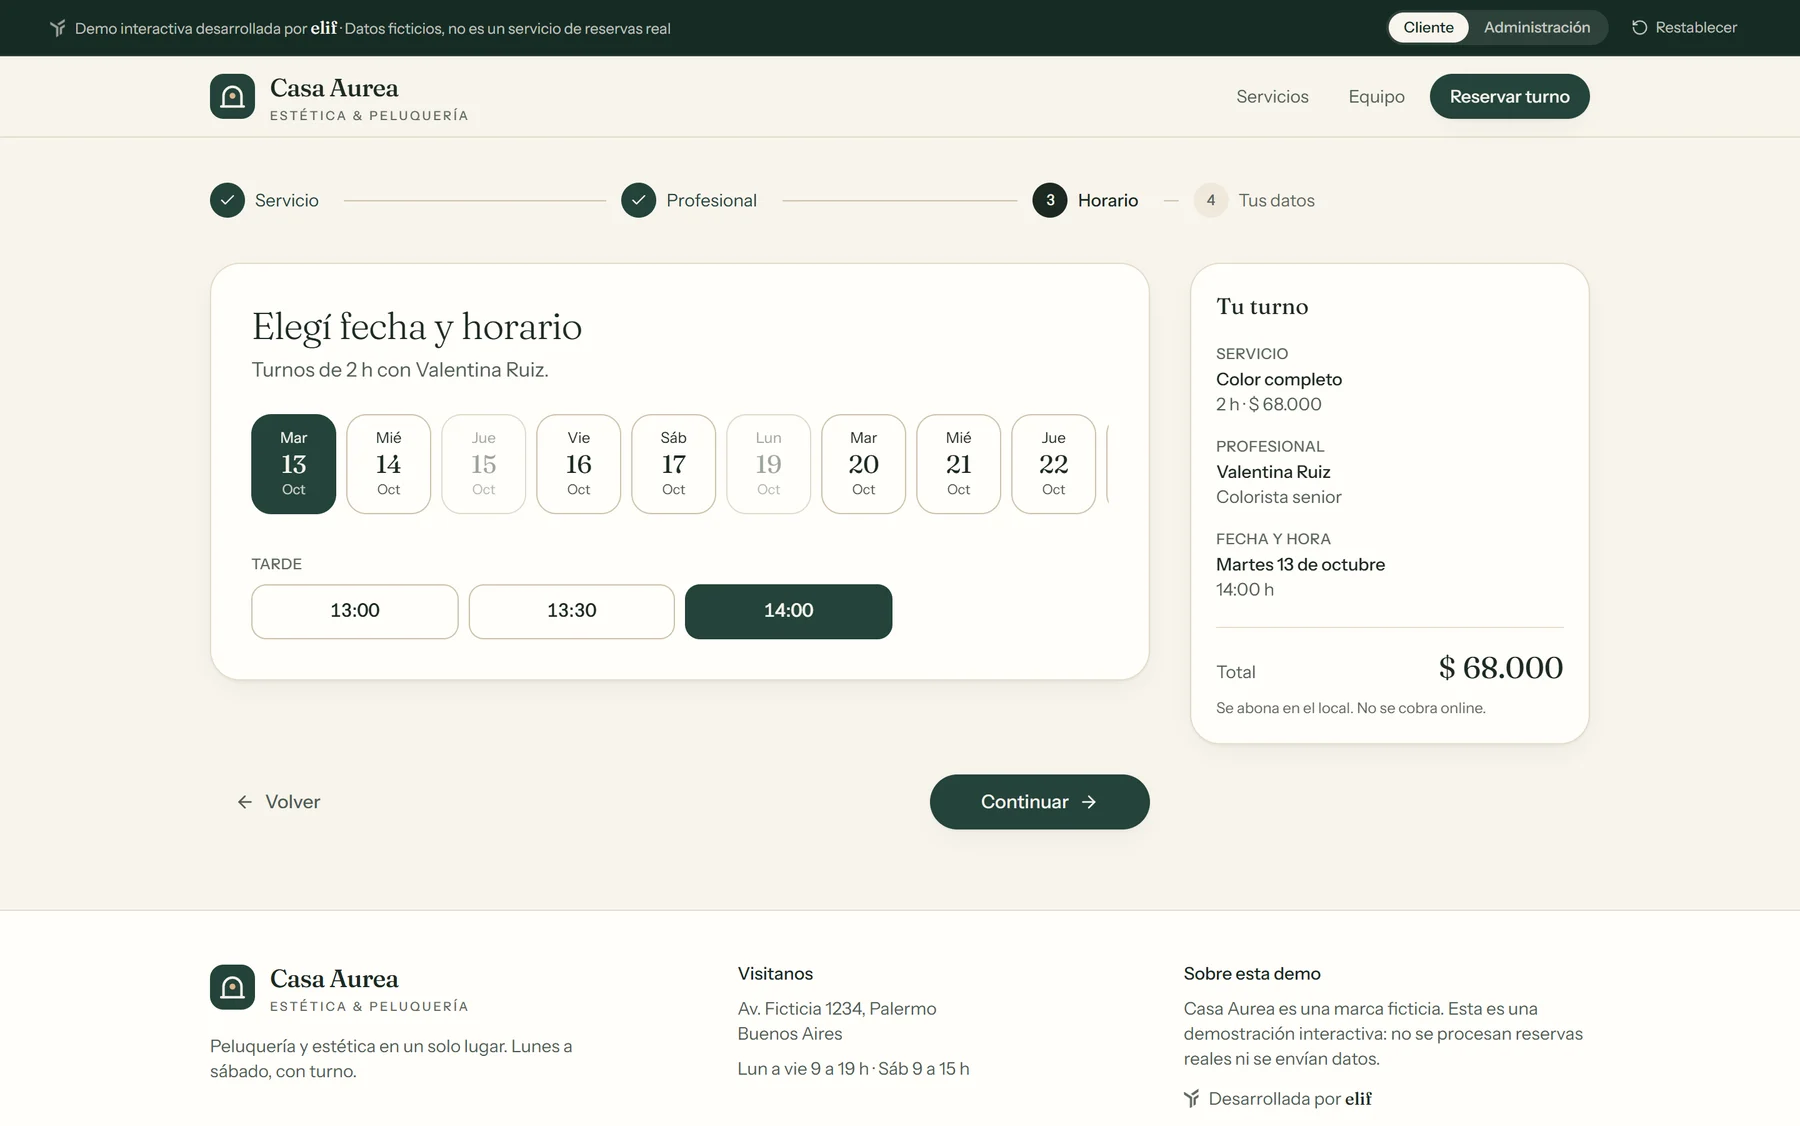The width and height of the screenshot is (1800, 1126).
Task: Click Continuar to proceed
Action: pos(1039,802)
